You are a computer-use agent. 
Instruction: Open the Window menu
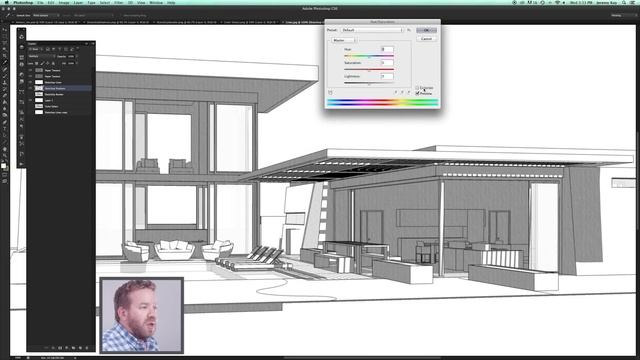(x=156, y=2)
